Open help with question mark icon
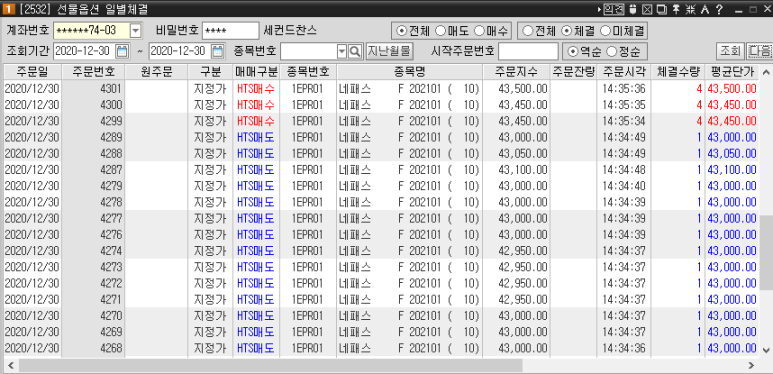 coord(719,9)
